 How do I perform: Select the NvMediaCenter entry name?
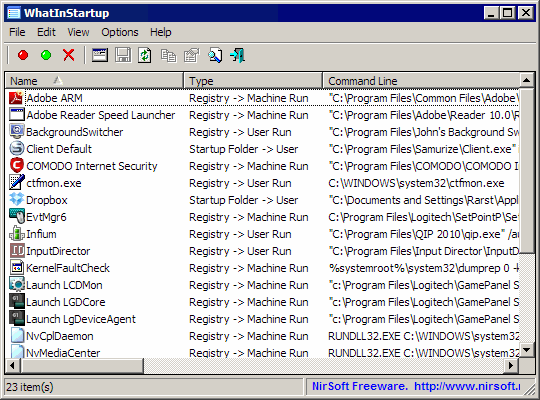click(x=63, y=352)
